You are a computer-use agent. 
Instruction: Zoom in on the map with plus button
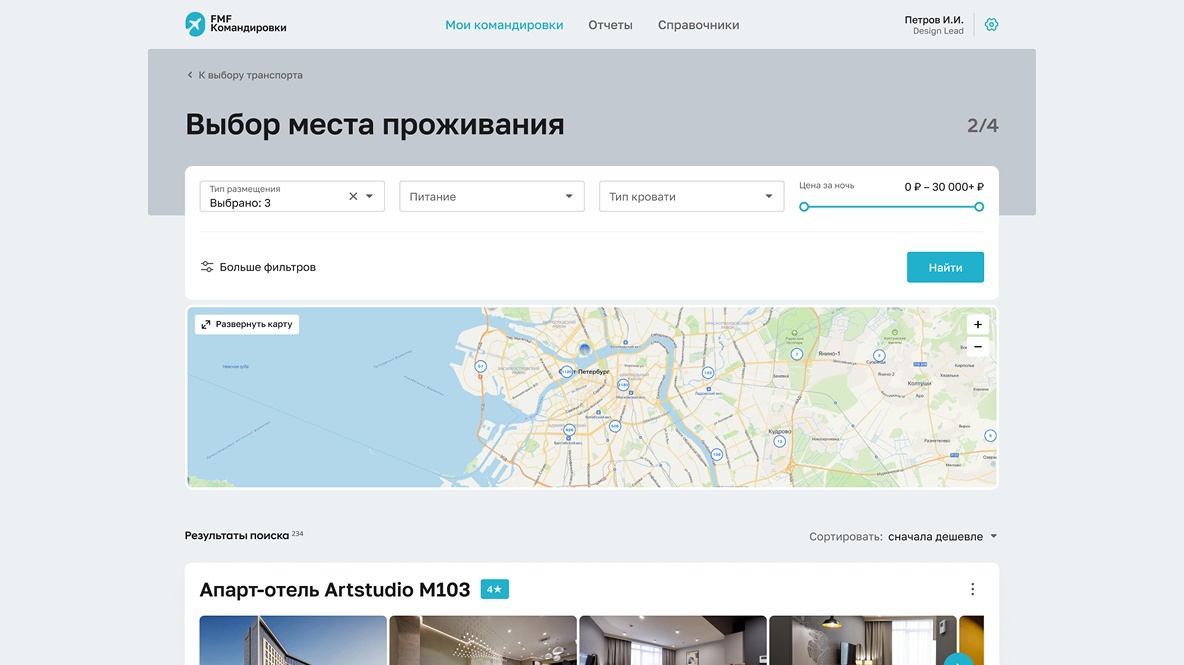977,324
